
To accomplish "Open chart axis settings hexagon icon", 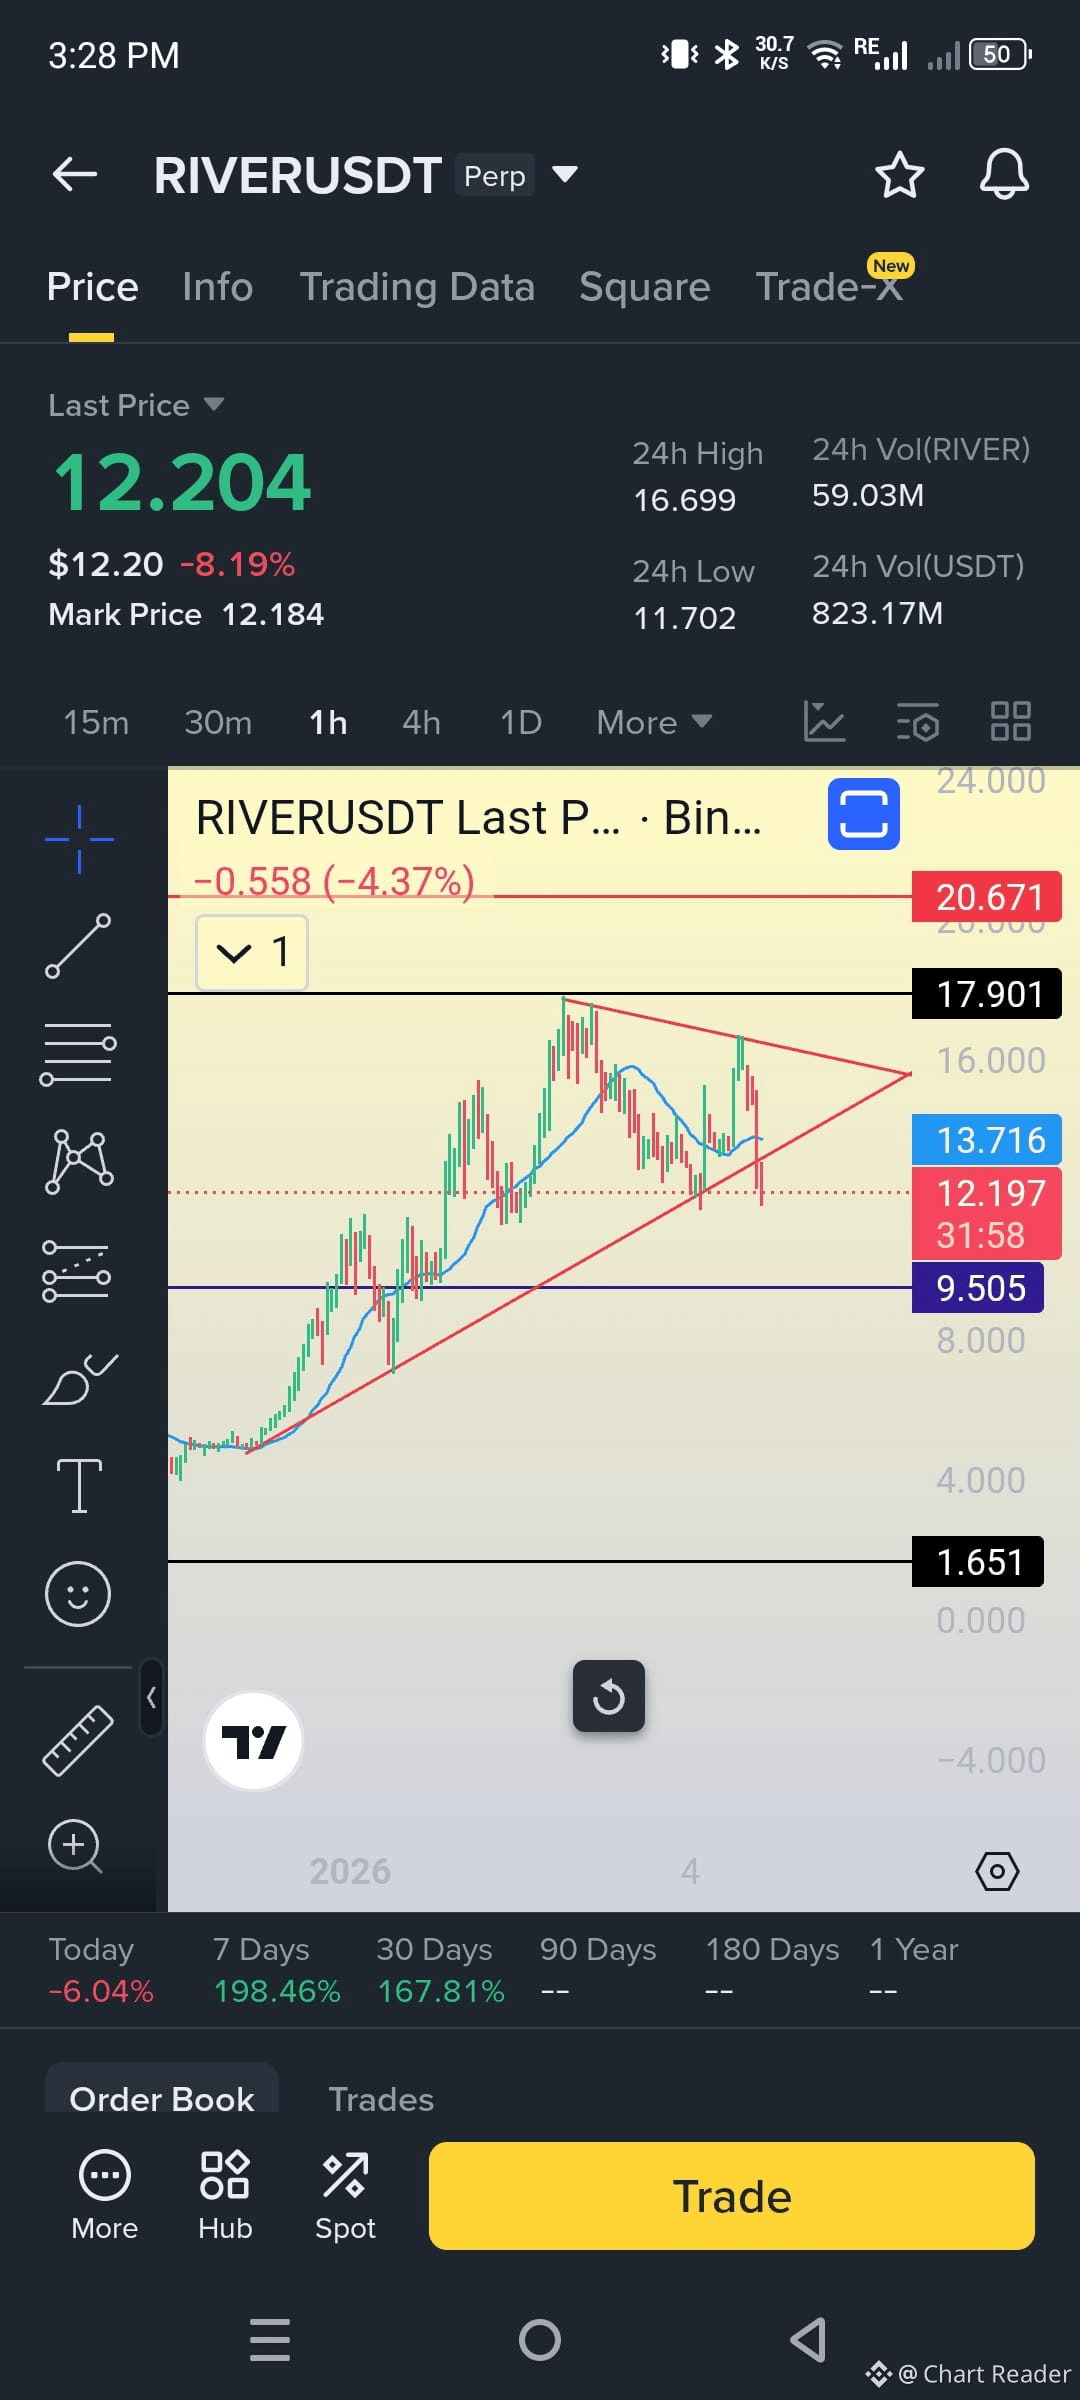I will [x=997, y=1871].
